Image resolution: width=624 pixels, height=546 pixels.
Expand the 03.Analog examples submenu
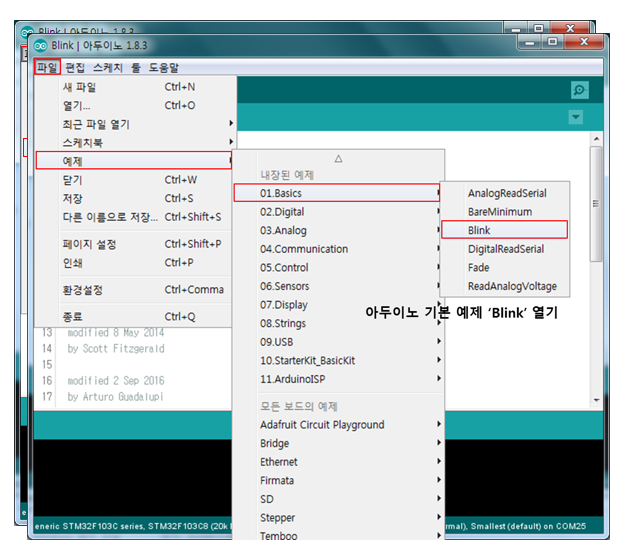coord(338,230)
